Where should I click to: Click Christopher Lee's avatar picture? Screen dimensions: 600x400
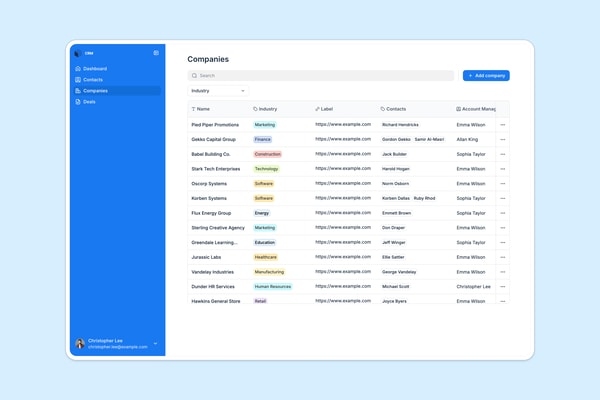80,343
